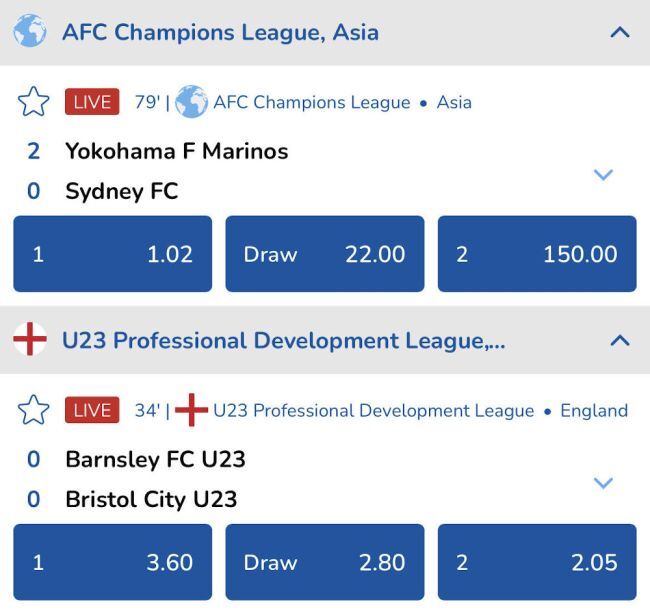
Task: Open Yokohama F Marinos team name
Action: pos(176,151)
